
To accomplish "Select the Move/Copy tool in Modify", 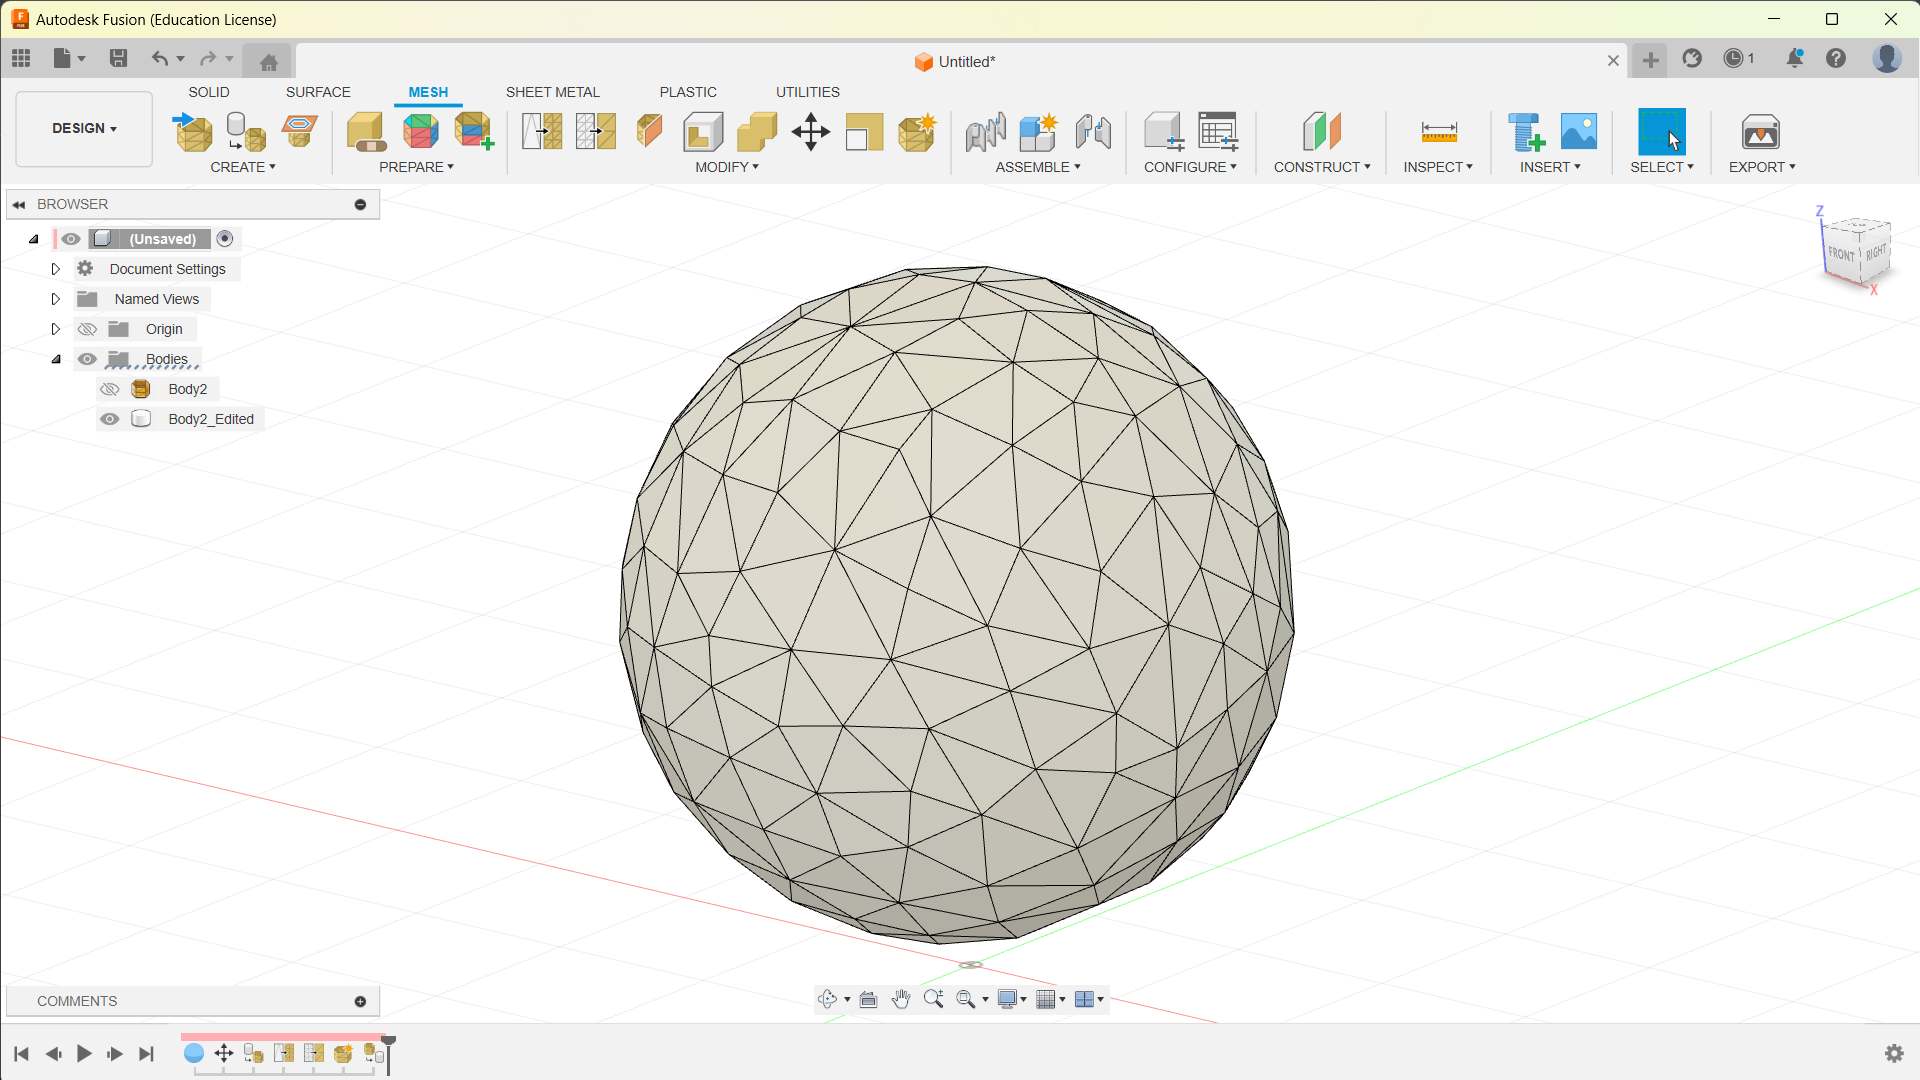I will (810, 131).
